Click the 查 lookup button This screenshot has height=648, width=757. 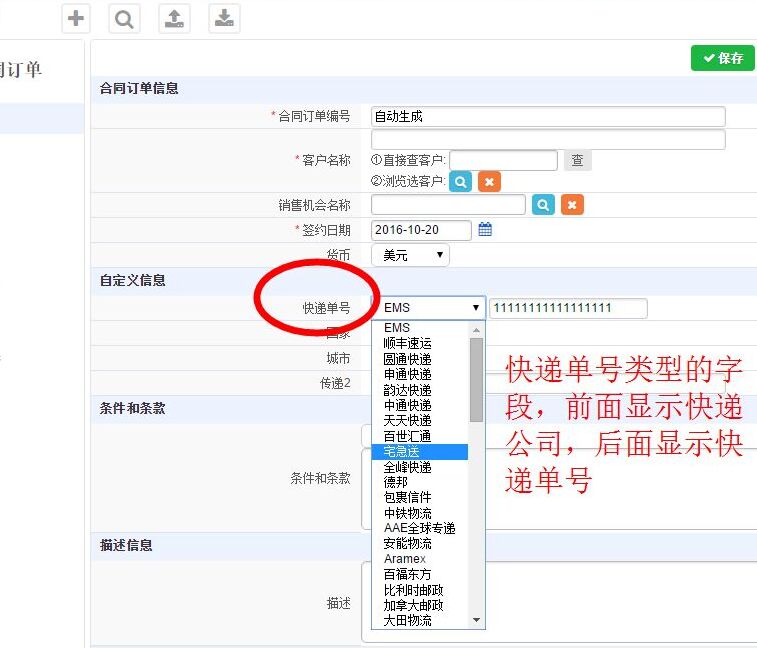coord(577,160)
